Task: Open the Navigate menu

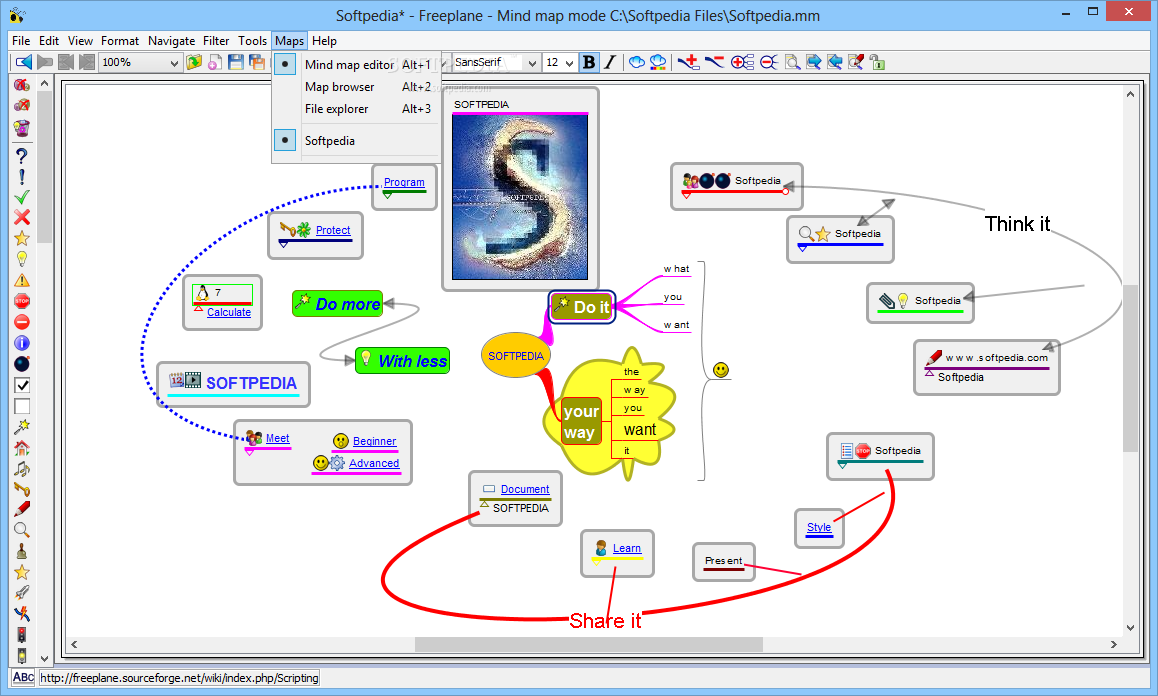Action: pos(171,41)
